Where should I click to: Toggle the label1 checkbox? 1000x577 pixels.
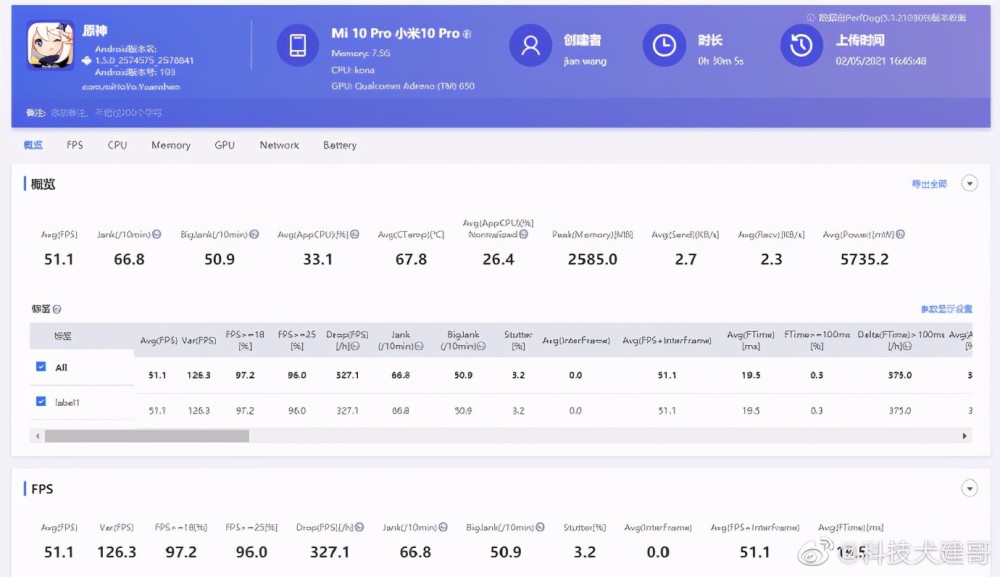[x=41, y=402]
